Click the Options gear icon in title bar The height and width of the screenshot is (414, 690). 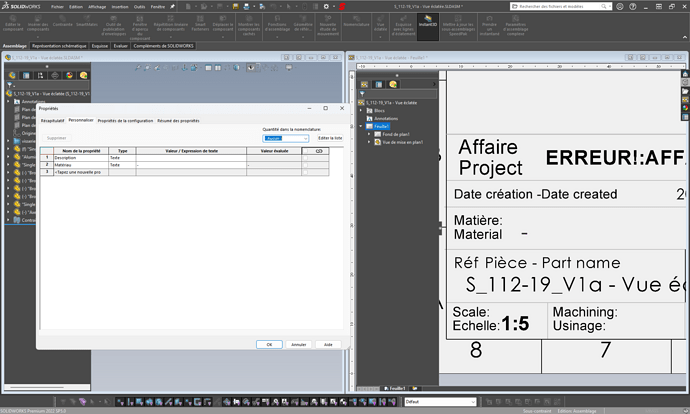coord(325,6)
